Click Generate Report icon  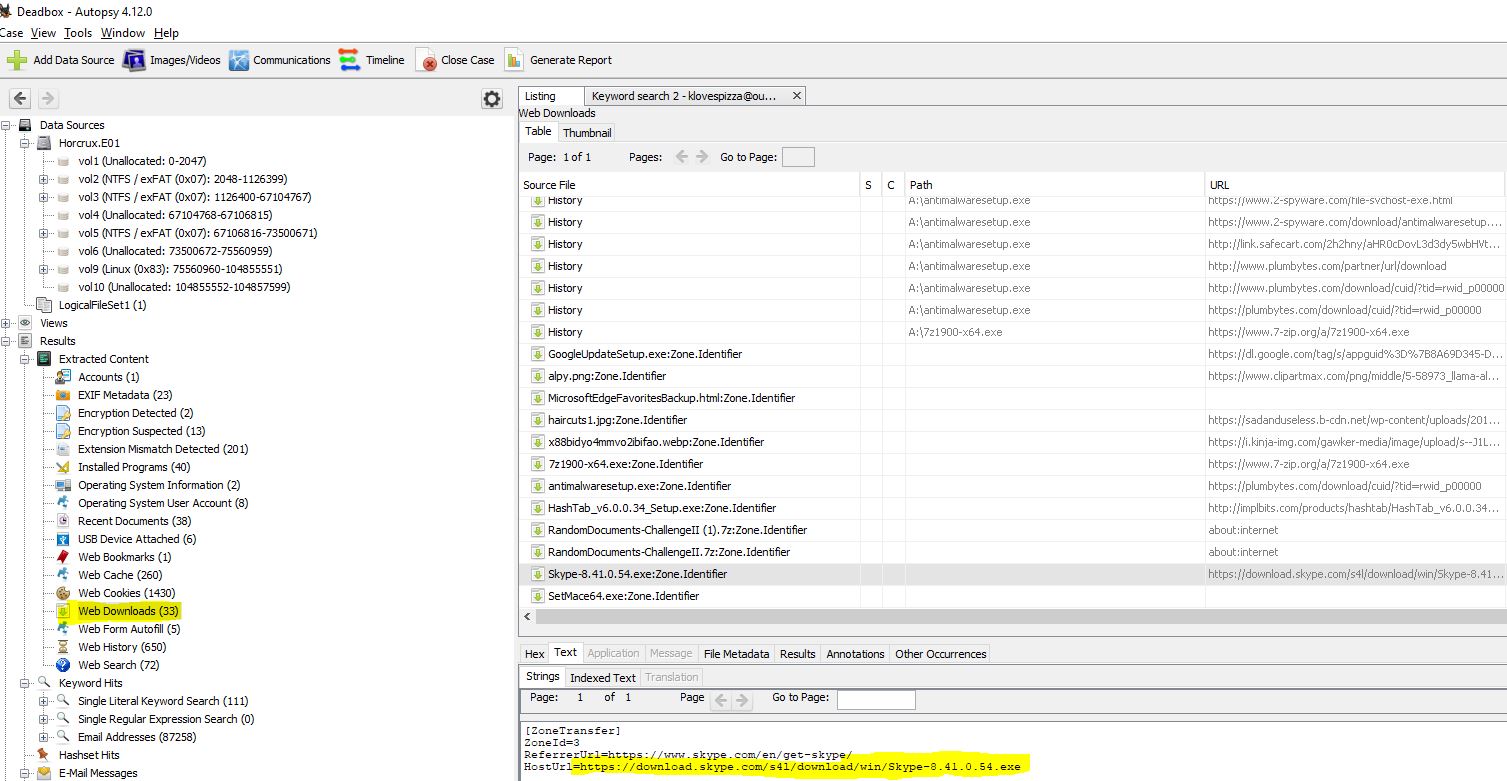513,60
